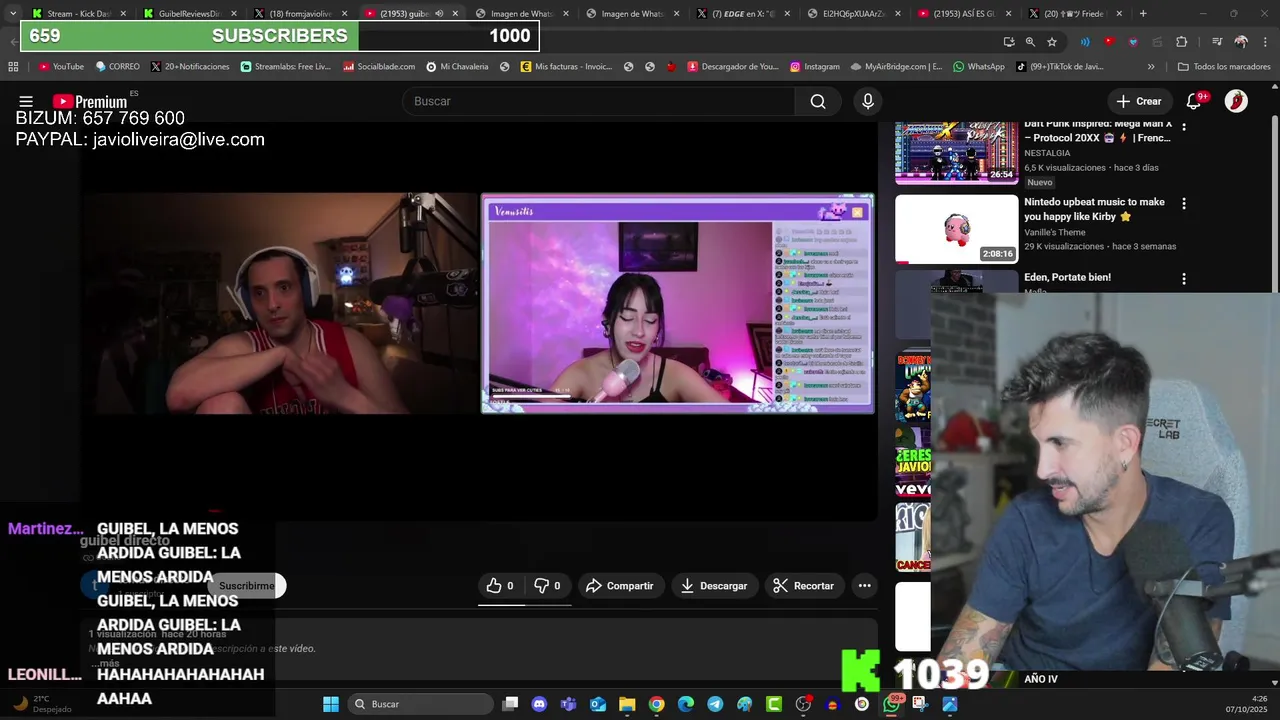Open video options for Daft Punk Mega Man video
The height and width of the screenshot is (720, 1280).
pos(1184,127)
